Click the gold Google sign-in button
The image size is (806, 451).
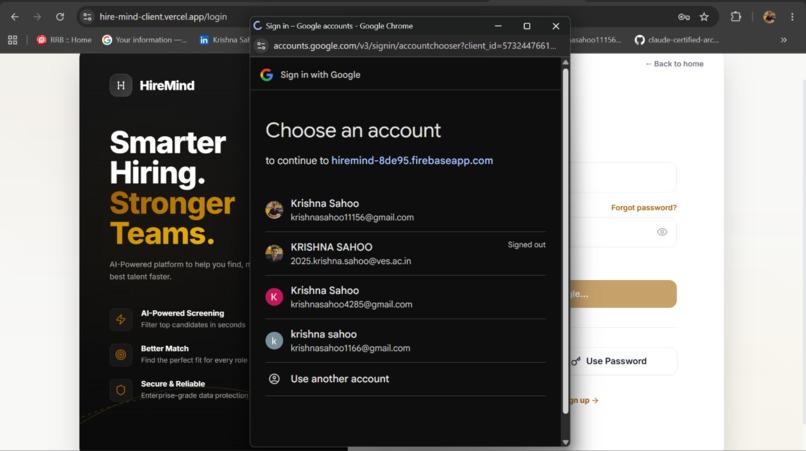[x=624, y=294]
